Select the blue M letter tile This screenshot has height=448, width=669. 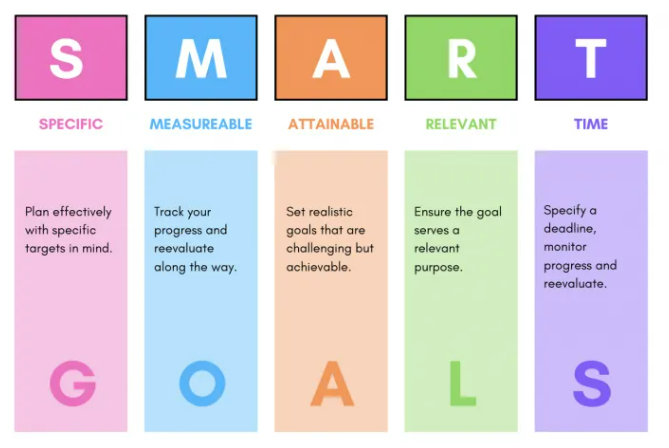pyautogui.click(x=201, y=58)
